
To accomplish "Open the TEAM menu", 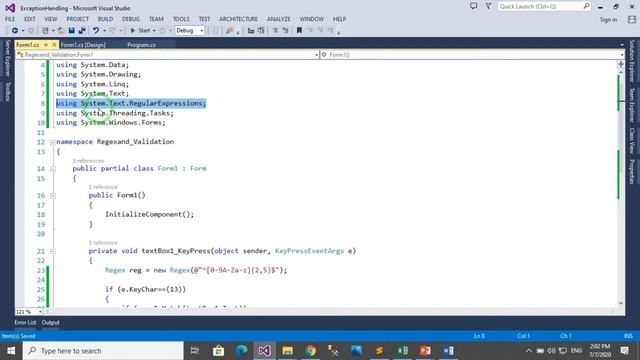I will (x=156, y=19).
